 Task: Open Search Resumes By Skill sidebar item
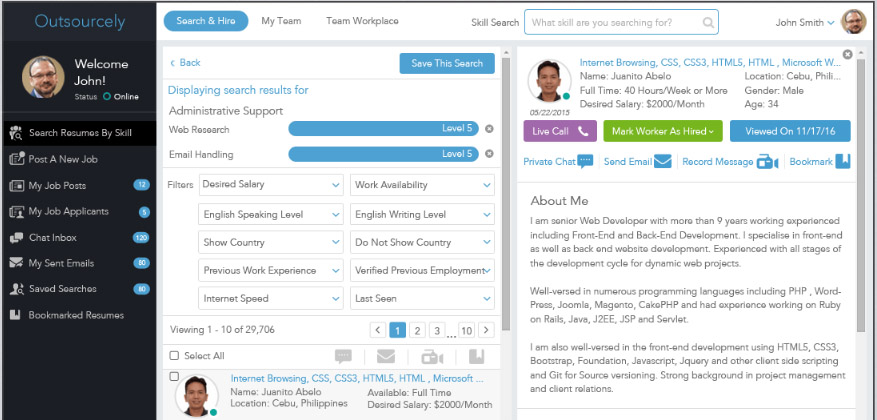pyautogui.click(x=79, y=133)
